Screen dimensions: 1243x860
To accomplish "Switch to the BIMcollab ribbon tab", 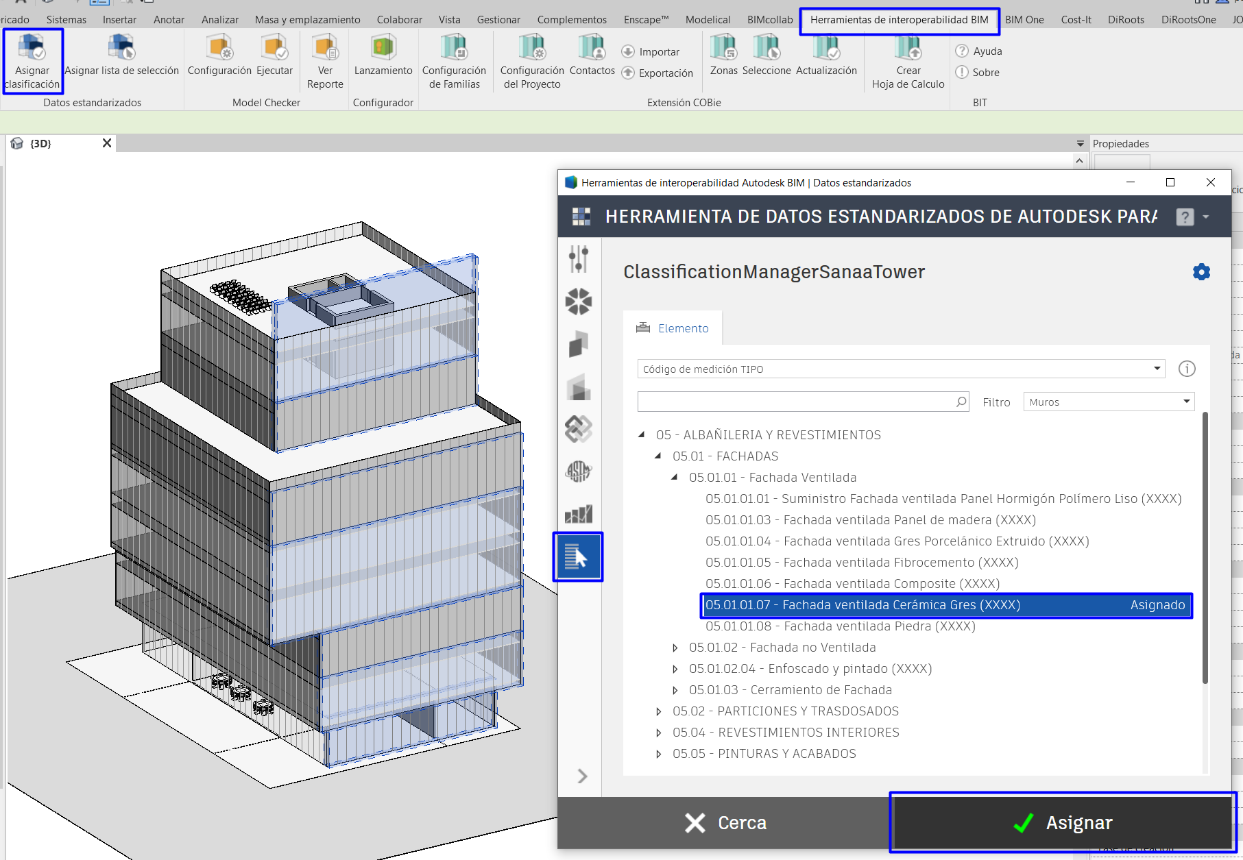I will click(x=770, y=19).
